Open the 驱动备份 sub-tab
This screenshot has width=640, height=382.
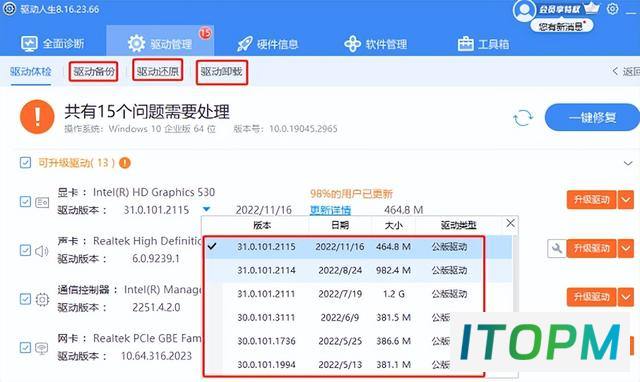click(x=93, y=72)
